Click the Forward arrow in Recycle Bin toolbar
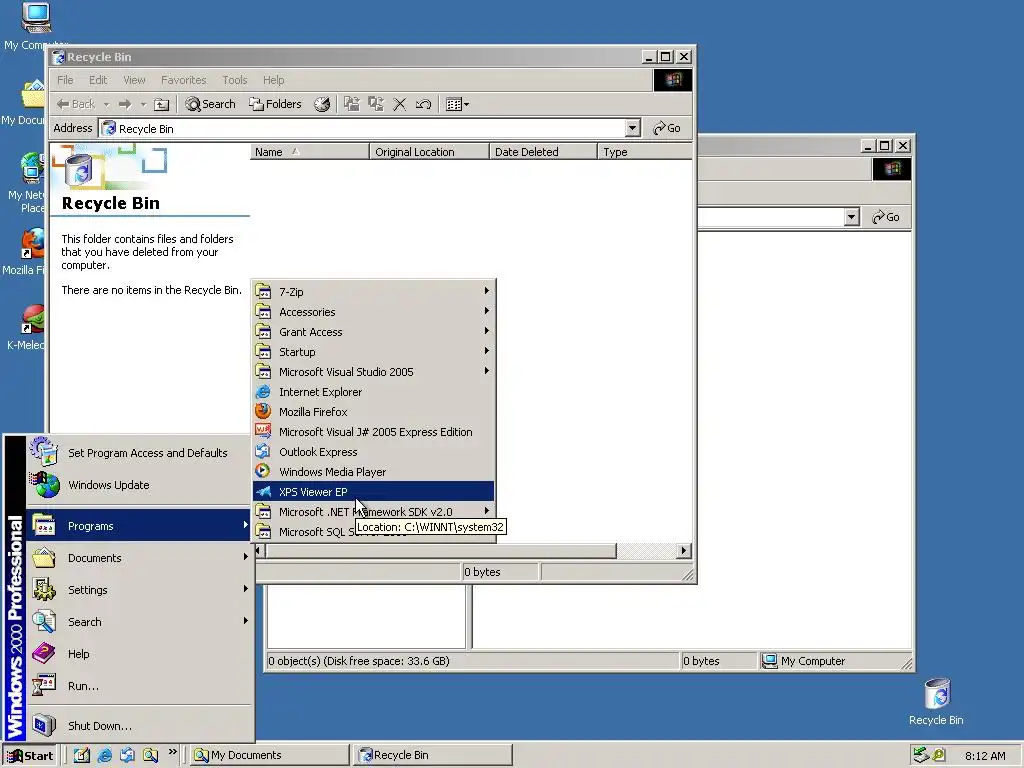This screenshot has width=1024, height=768. [125, 104]
